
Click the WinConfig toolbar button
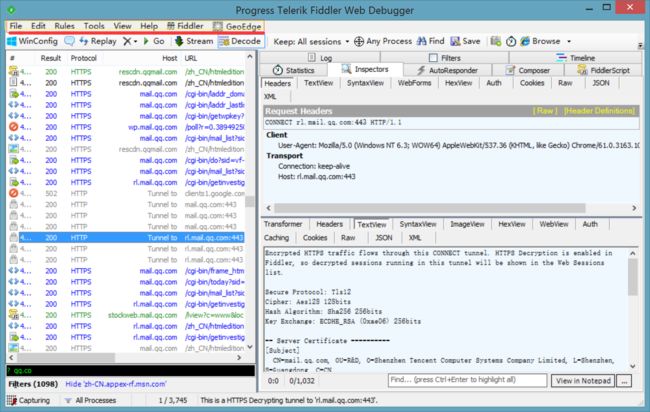[32, 41]
